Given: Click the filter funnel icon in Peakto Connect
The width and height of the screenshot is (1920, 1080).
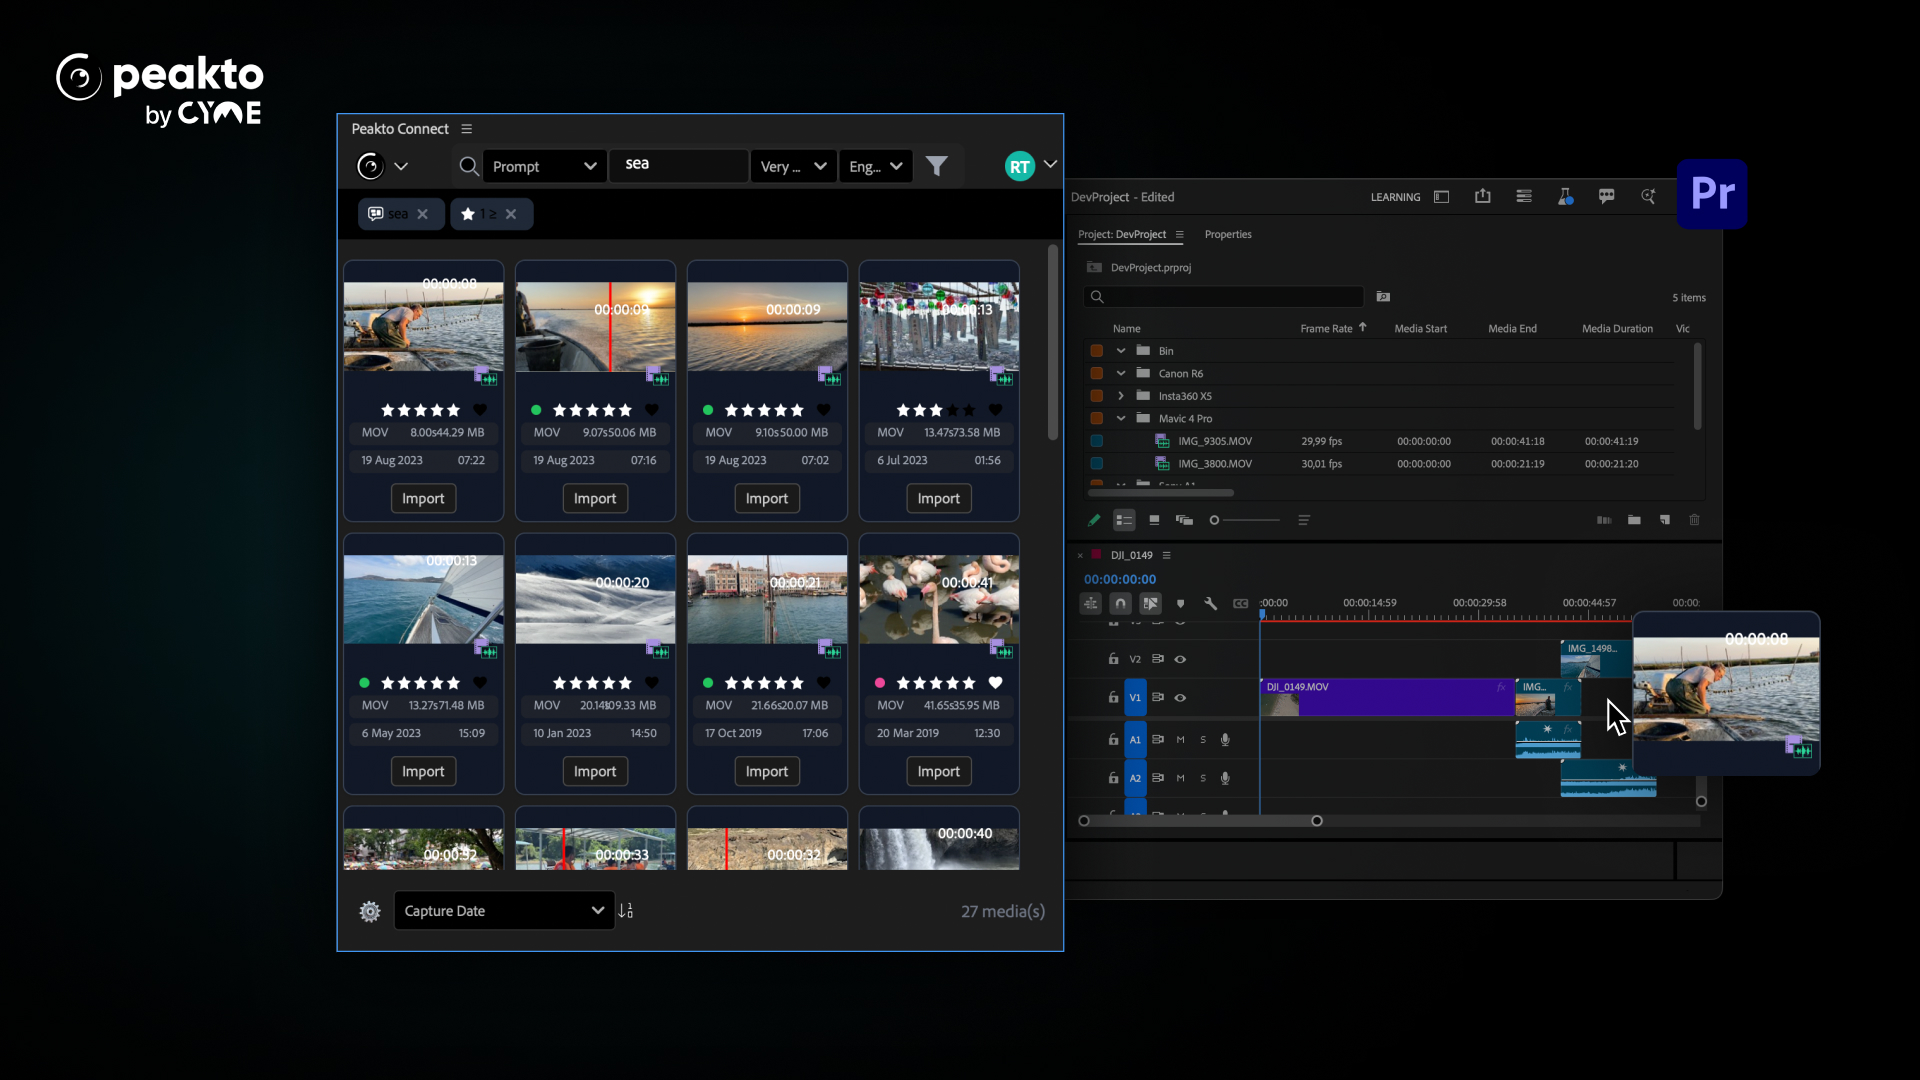Looking at the screenshot, I should [936, 166].
